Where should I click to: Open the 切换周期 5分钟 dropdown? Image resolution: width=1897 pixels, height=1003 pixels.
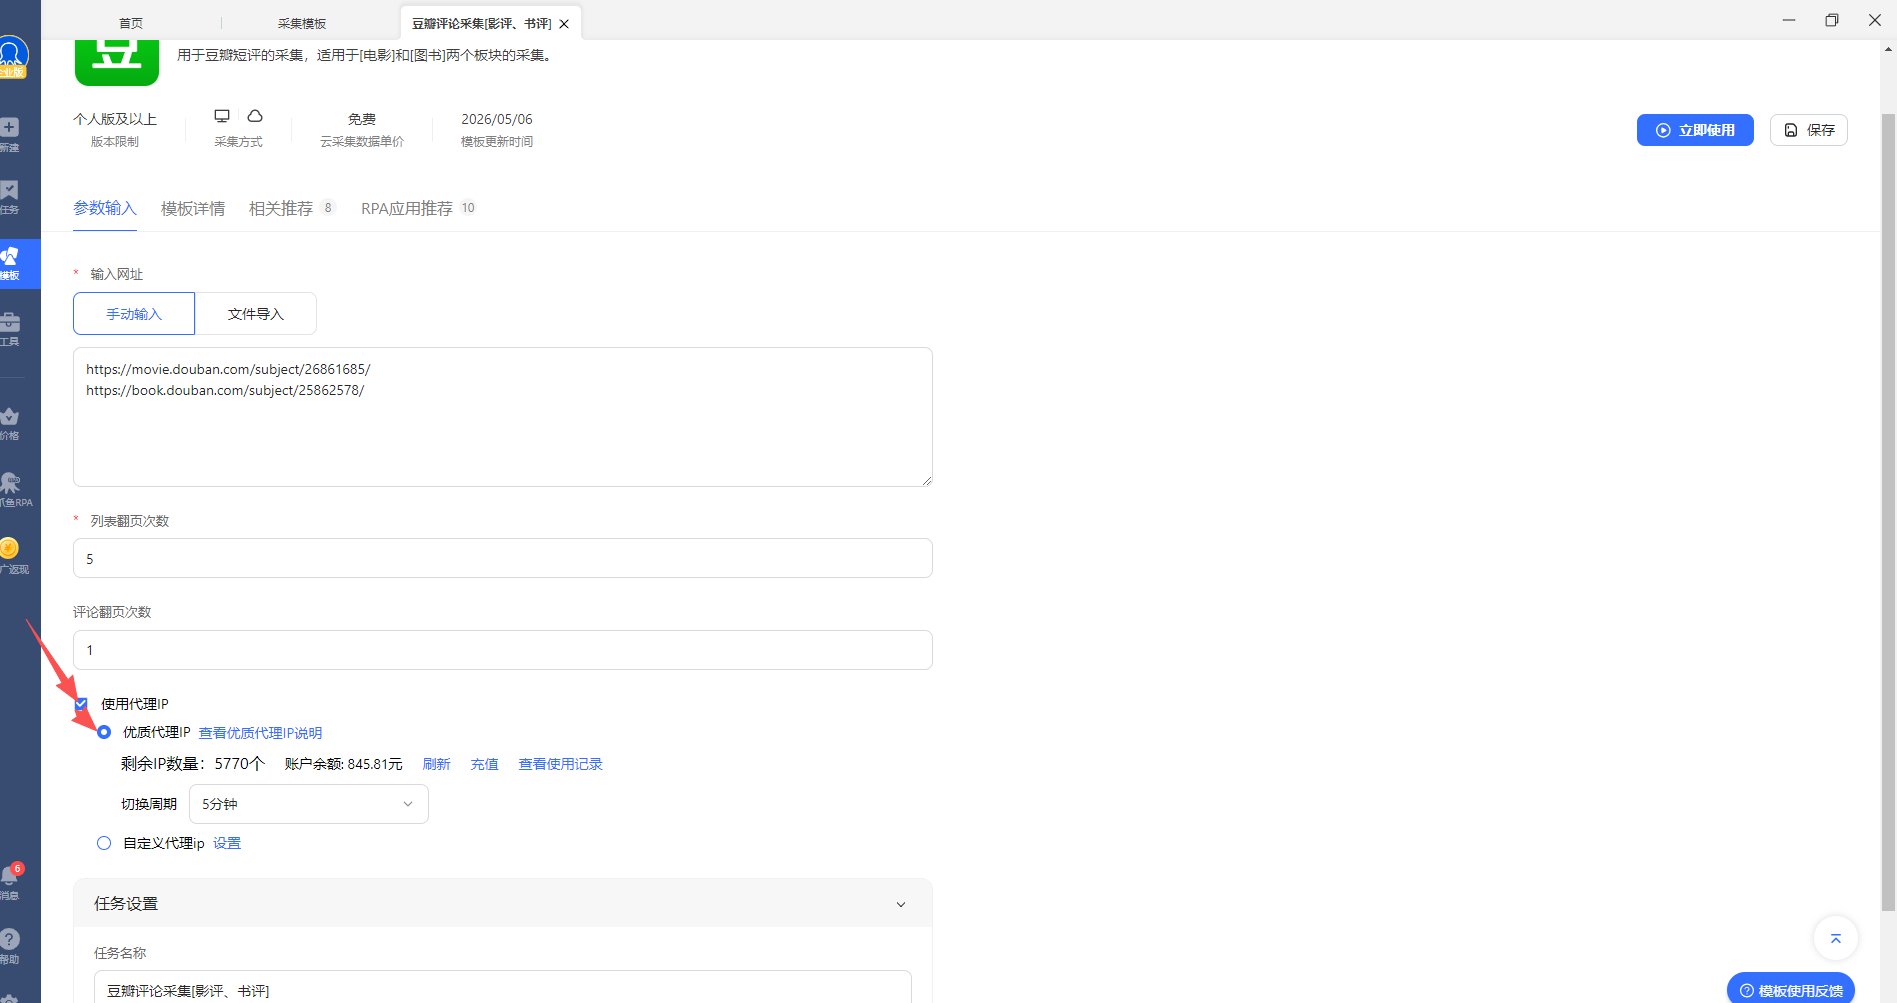pyautogui.click(x=309, y=804)
